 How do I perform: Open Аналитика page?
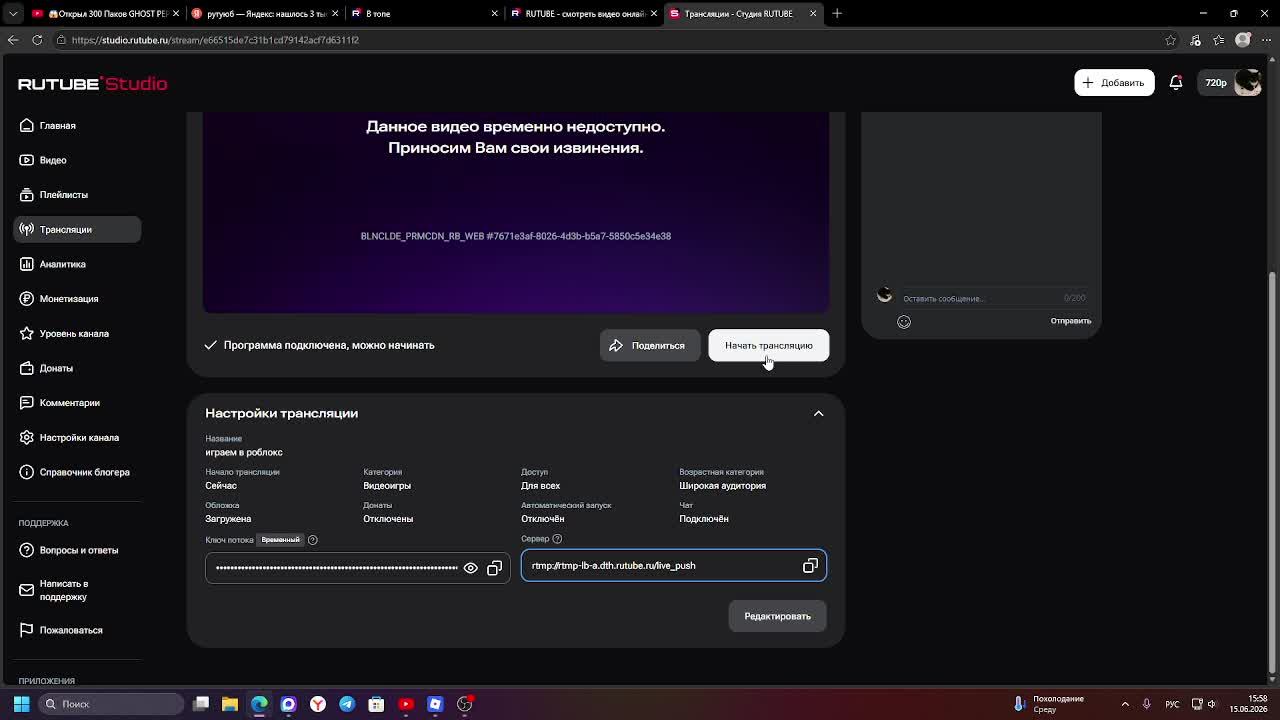coord(77,264)
